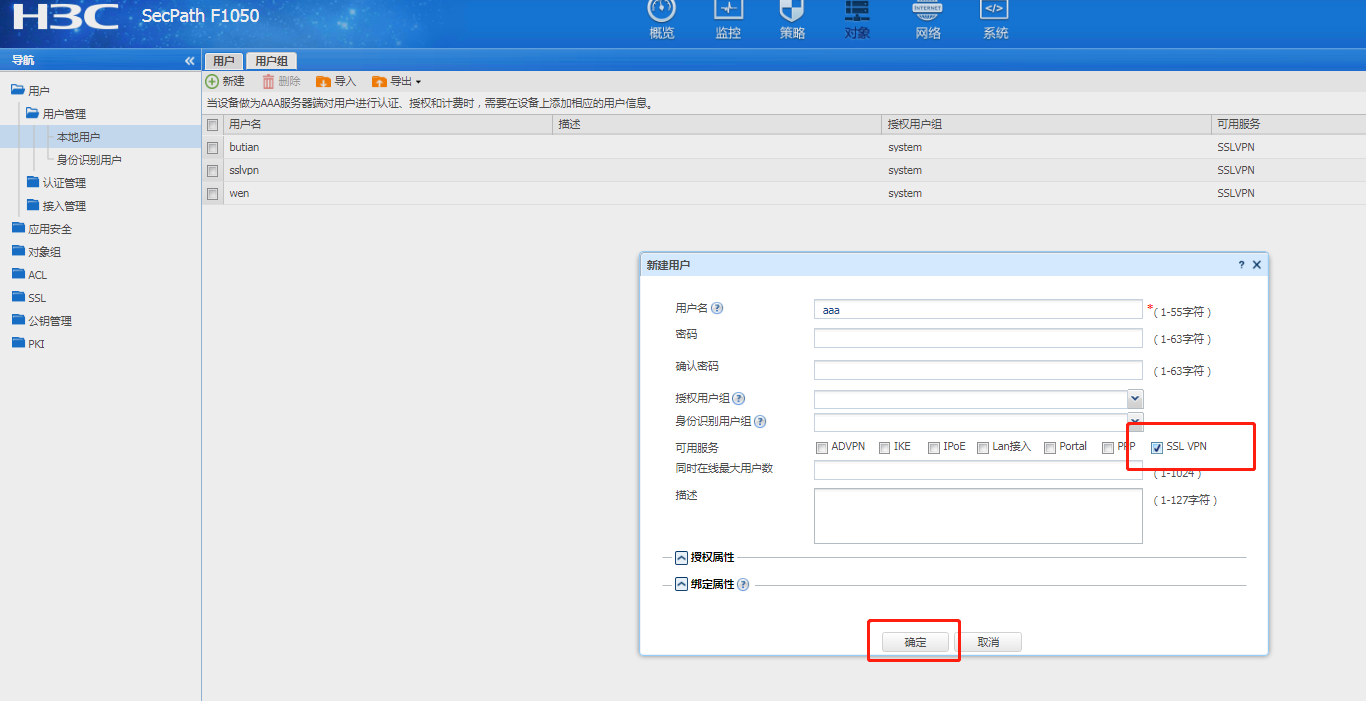Click help icon next to 用户名
Screen dimensions: 1366x701
717,308
